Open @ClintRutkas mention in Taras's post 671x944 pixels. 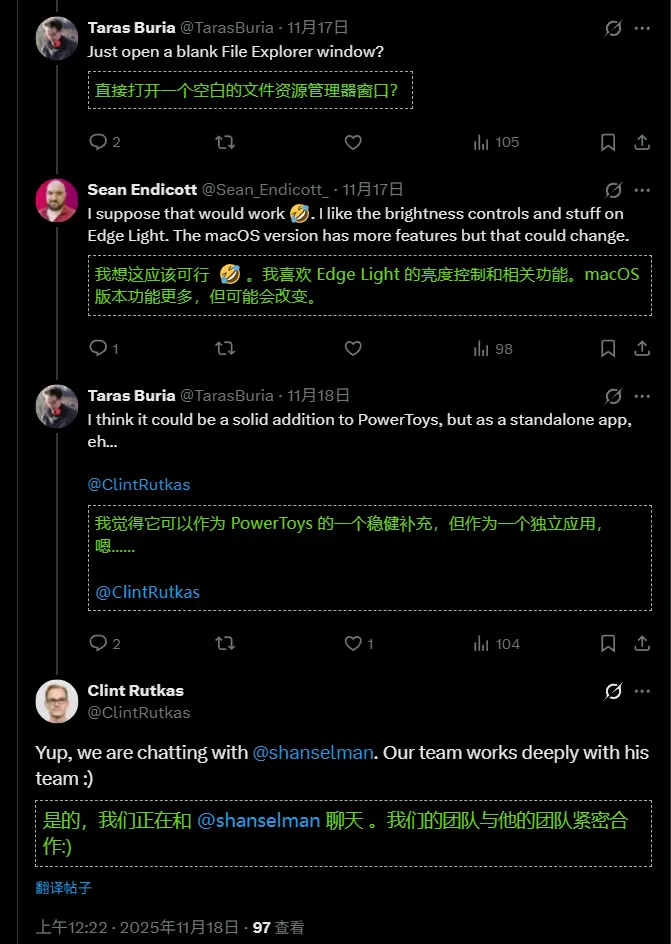(139, 484)
